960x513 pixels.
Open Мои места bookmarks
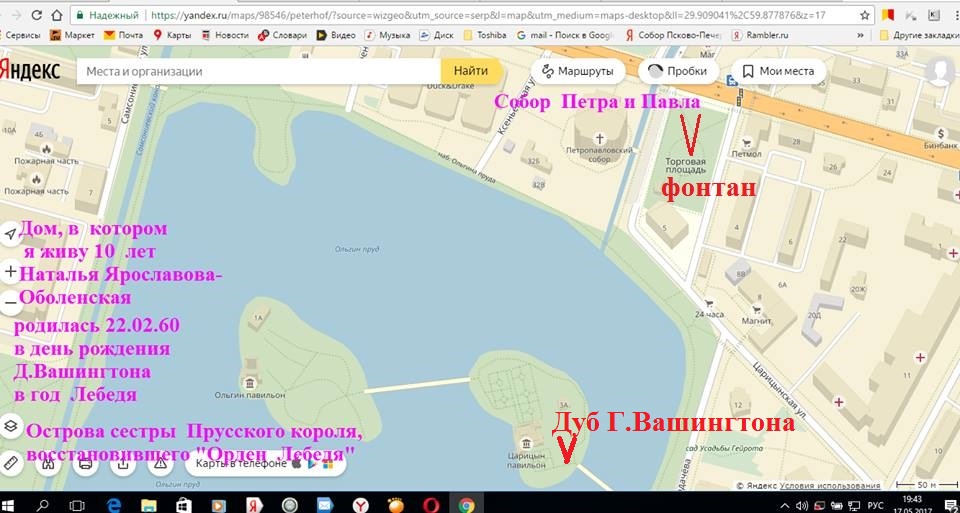point(778,71)
